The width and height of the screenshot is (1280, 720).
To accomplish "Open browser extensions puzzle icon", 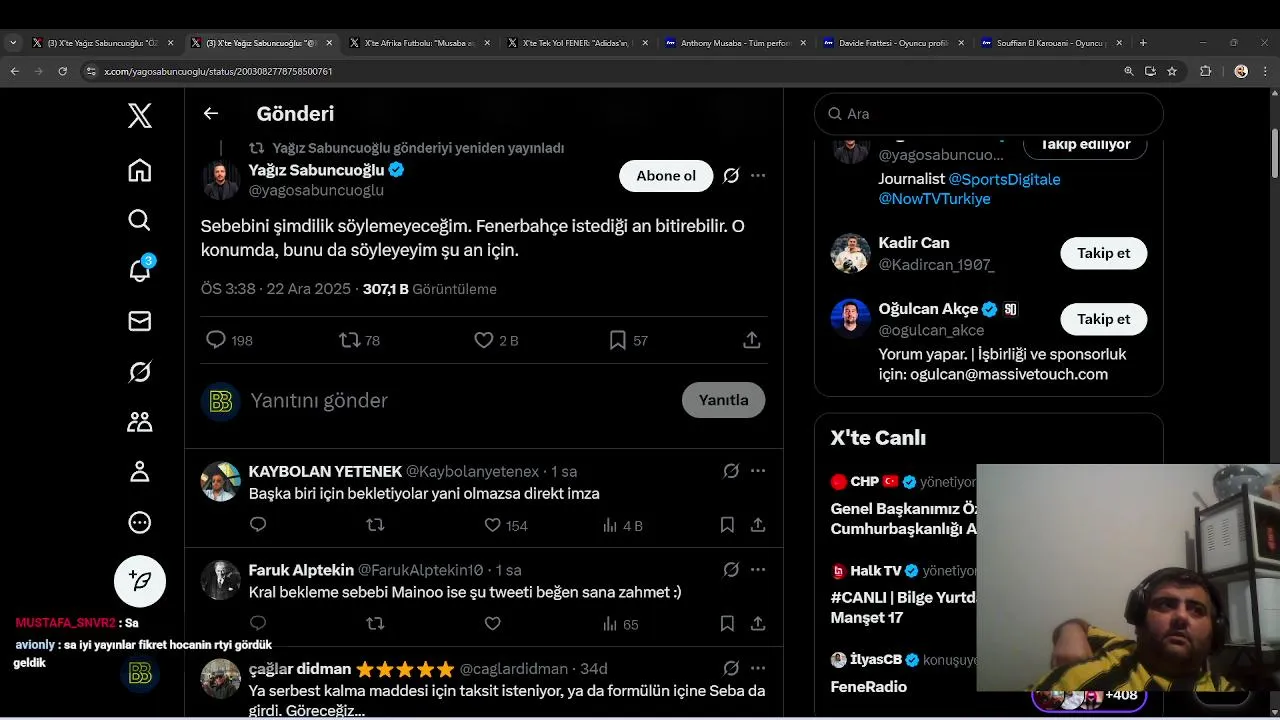I will pos(1206,71).
